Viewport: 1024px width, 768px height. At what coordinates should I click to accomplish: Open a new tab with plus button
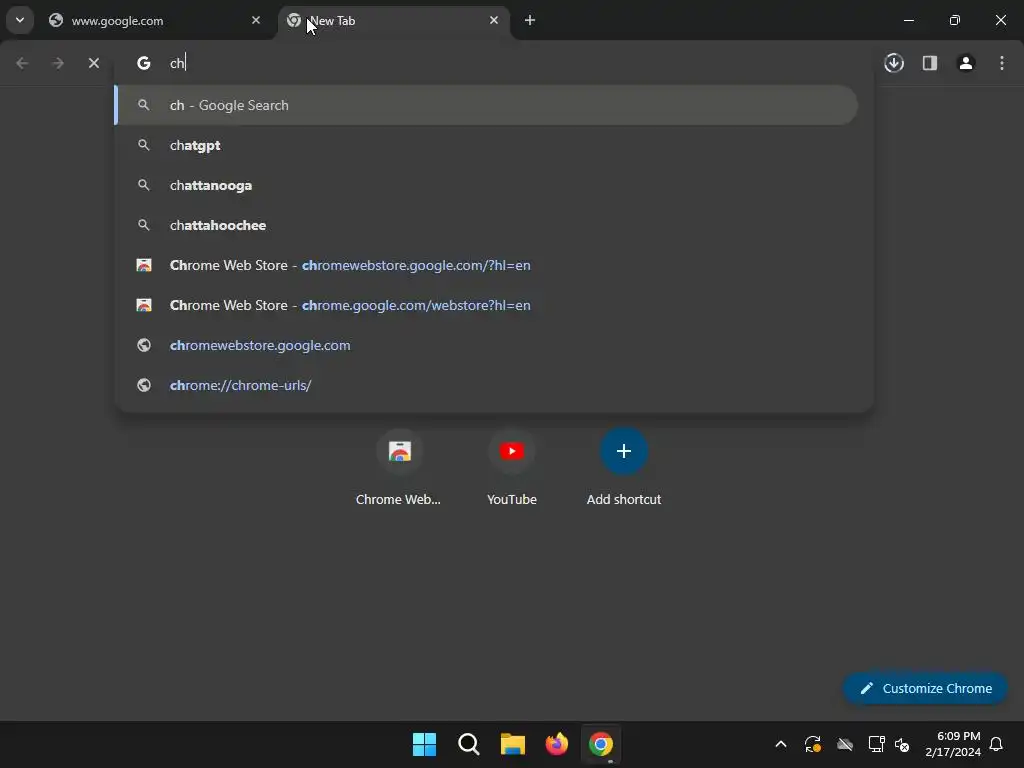pos(530,20)
